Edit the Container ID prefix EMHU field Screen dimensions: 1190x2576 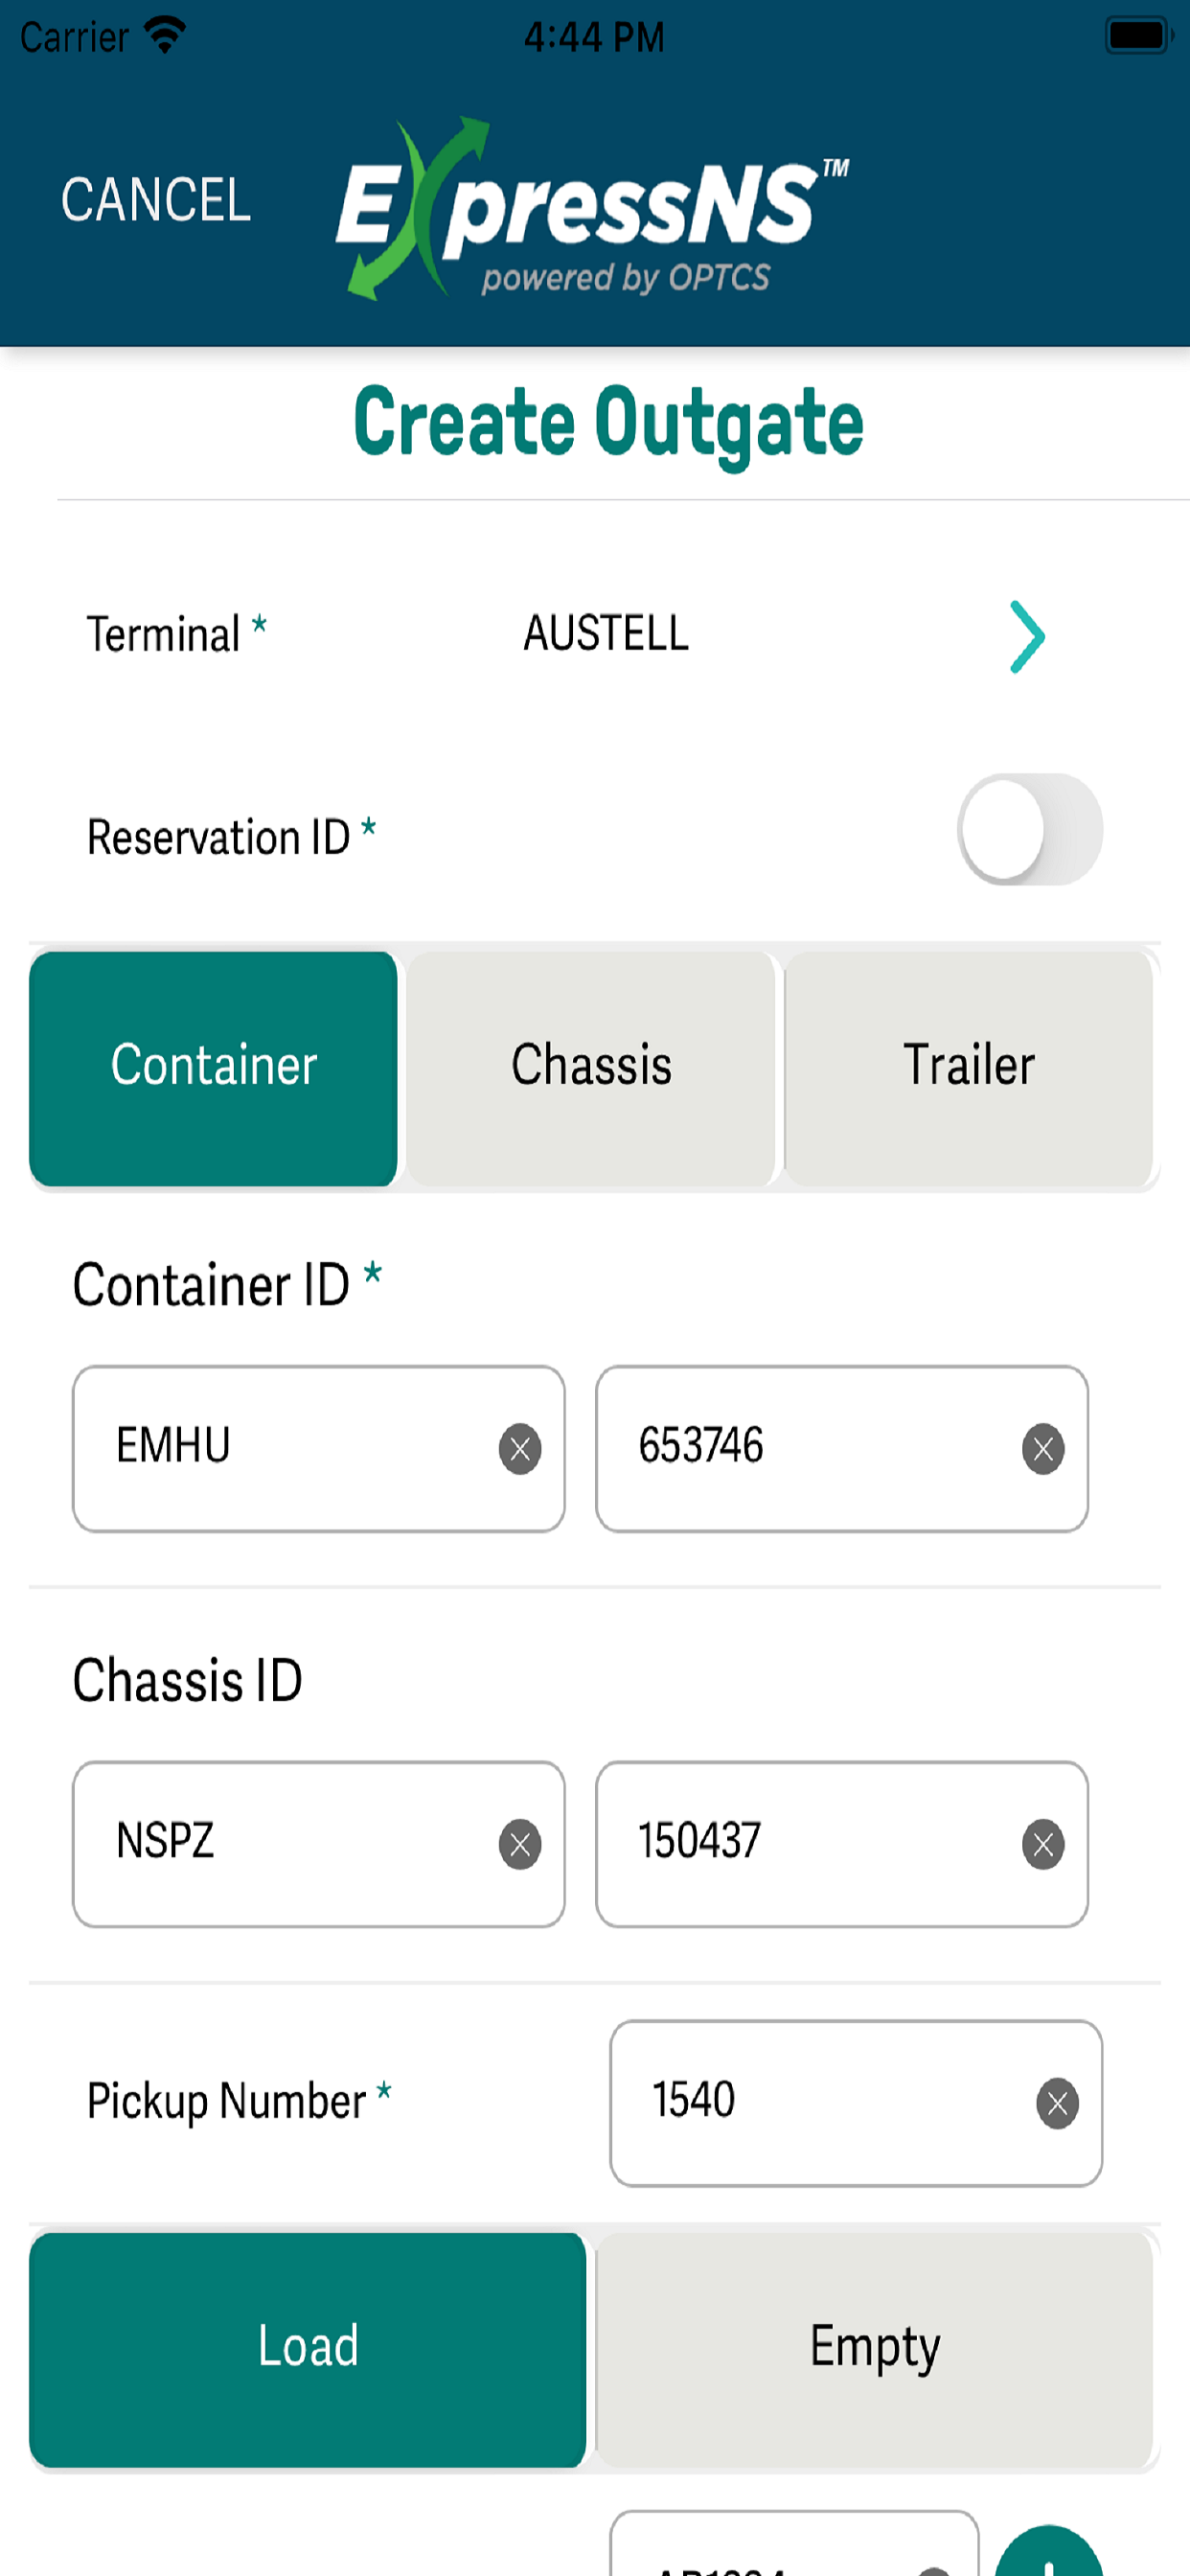pos(319,1449)
